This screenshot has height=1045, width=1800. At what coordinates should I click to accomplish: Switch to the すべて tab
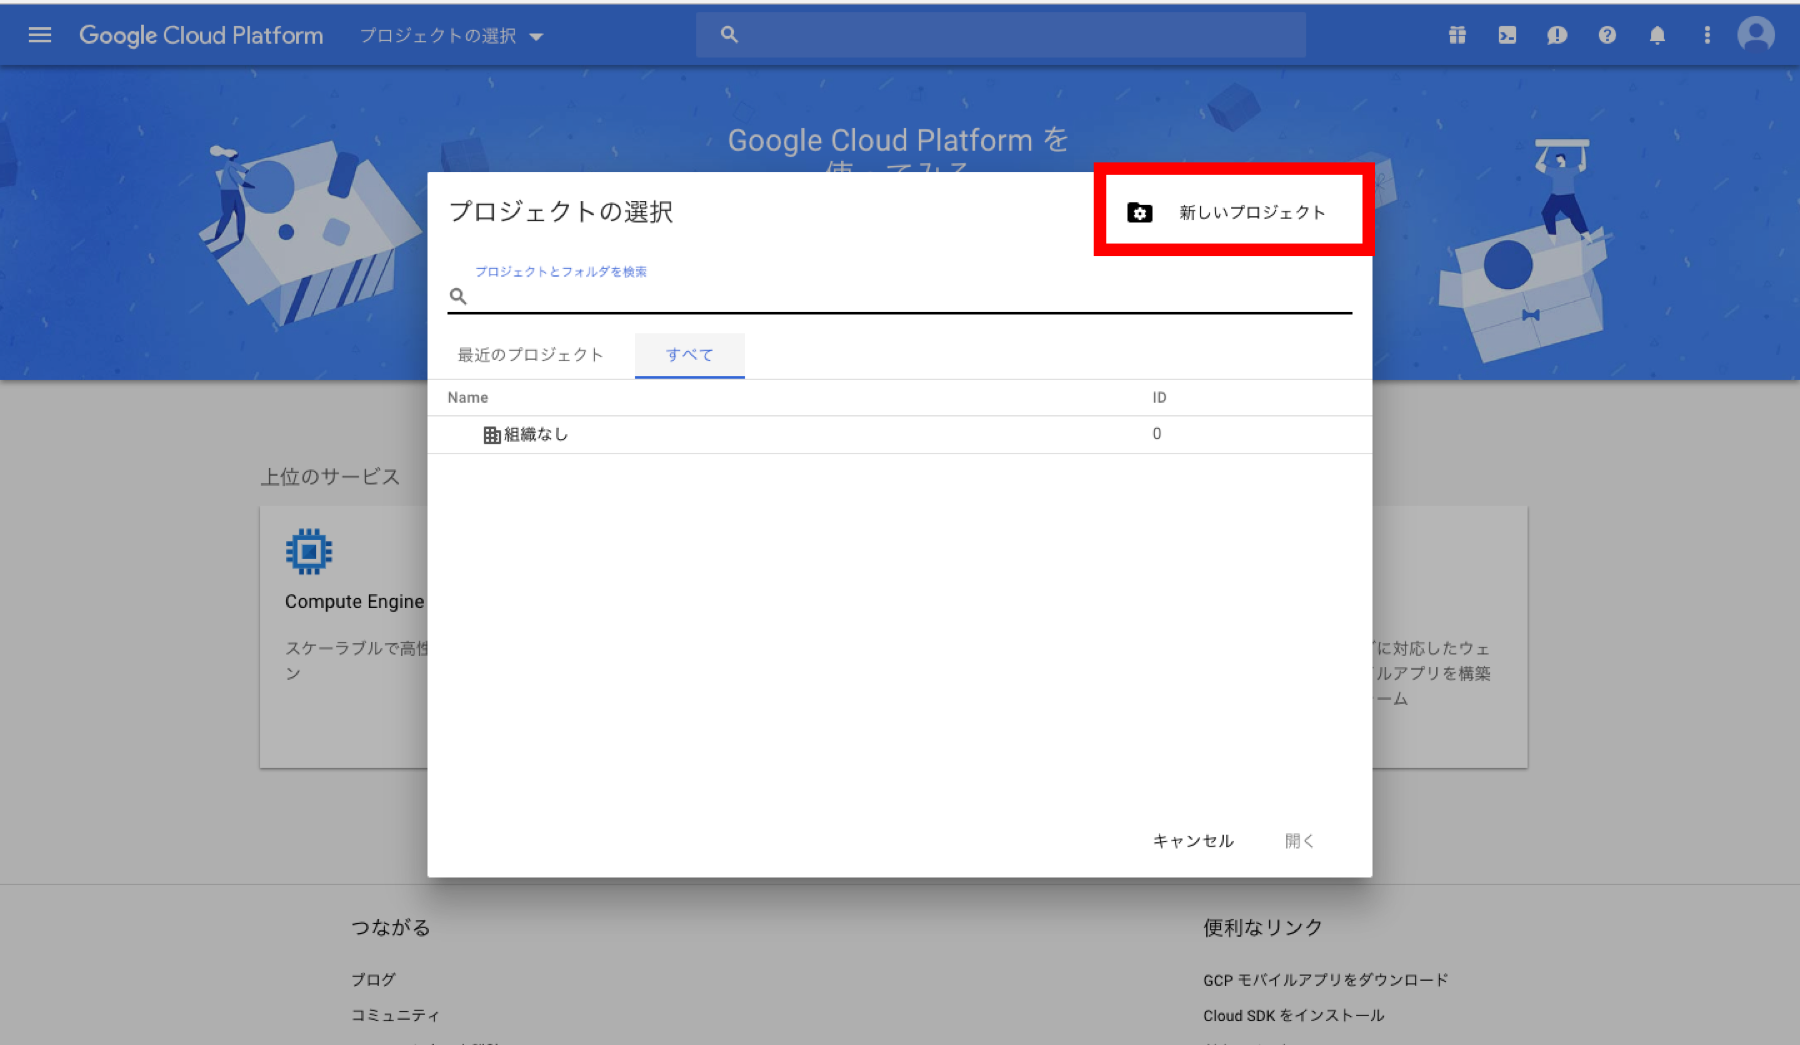pyautogui.click(x=689, y=354)
